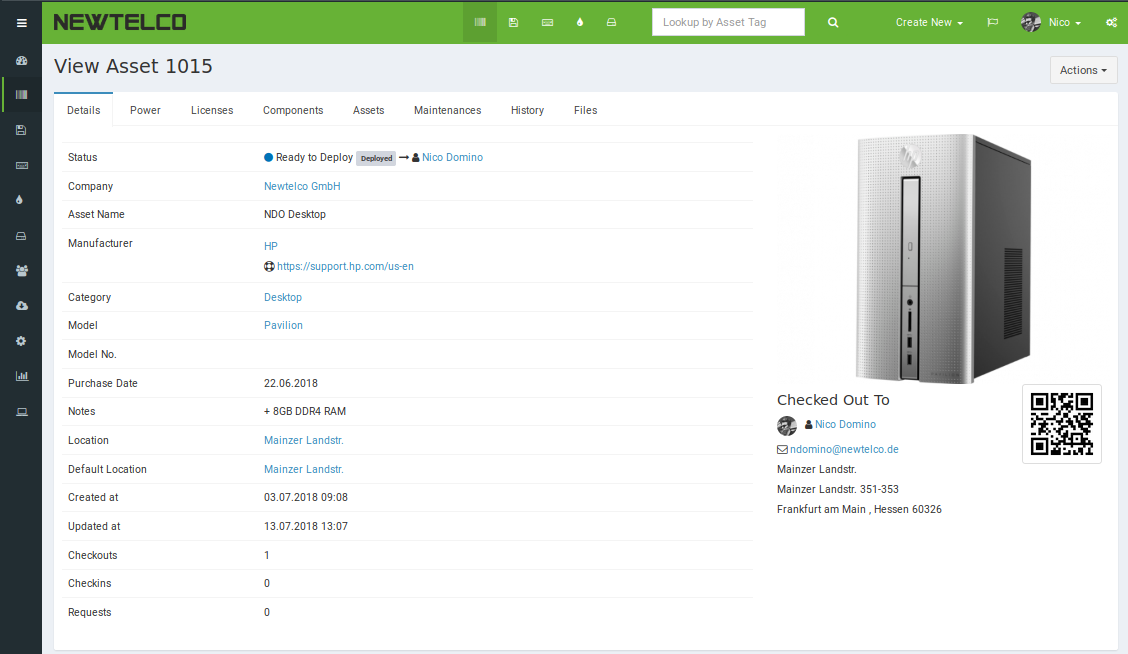Open the Dashboard sidebar icon

click(22, 60)
